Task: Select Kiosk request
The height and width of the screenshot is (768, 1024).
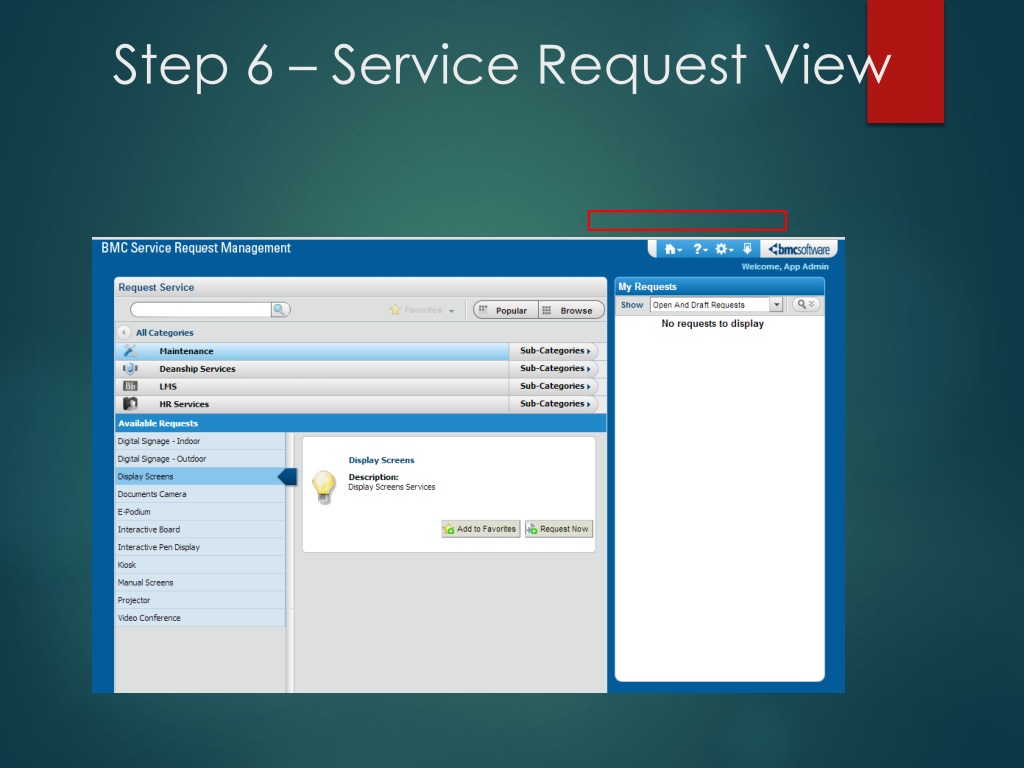Action: pos(200,564)
